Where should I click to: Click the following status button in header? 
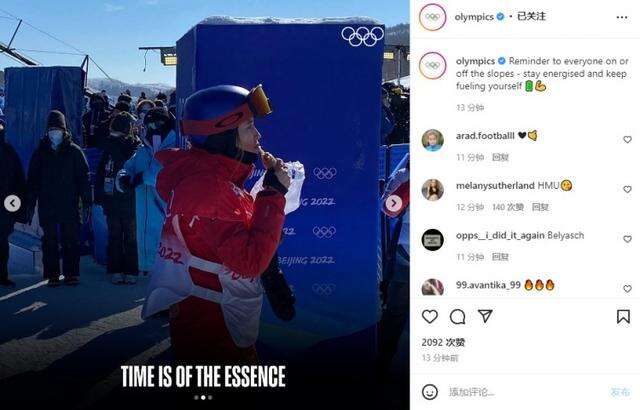(531, 16)
